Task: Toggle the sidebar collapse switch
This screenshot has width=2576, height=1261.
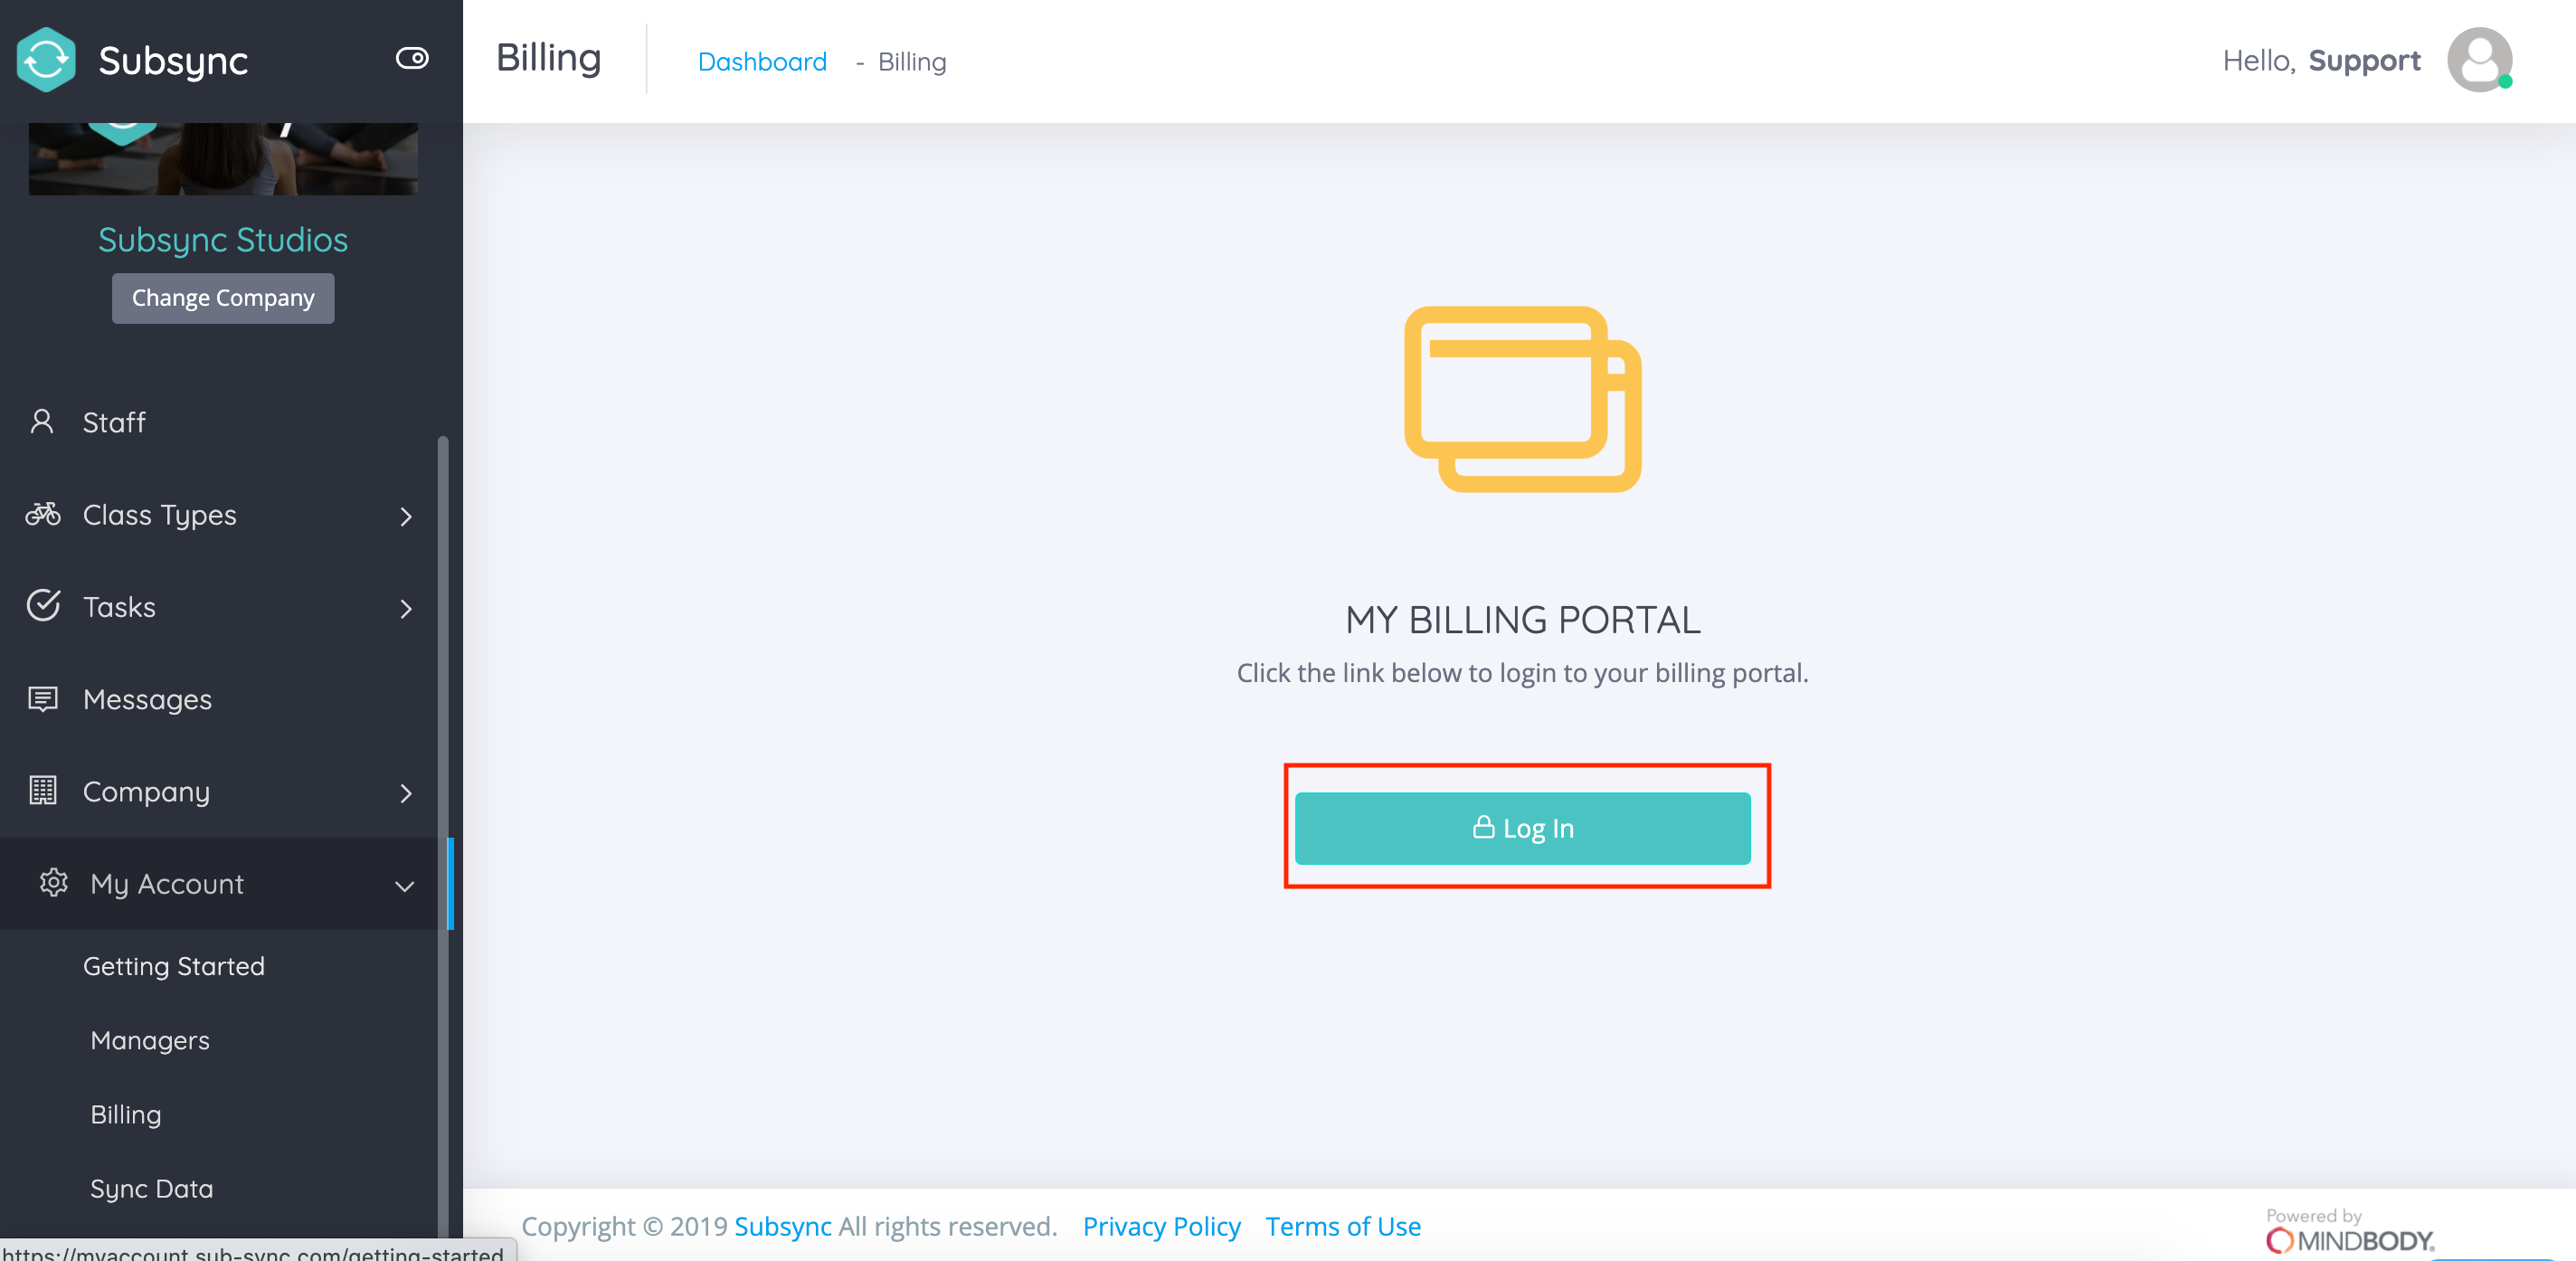Action: pyautogui.click(x=412, y=58)
